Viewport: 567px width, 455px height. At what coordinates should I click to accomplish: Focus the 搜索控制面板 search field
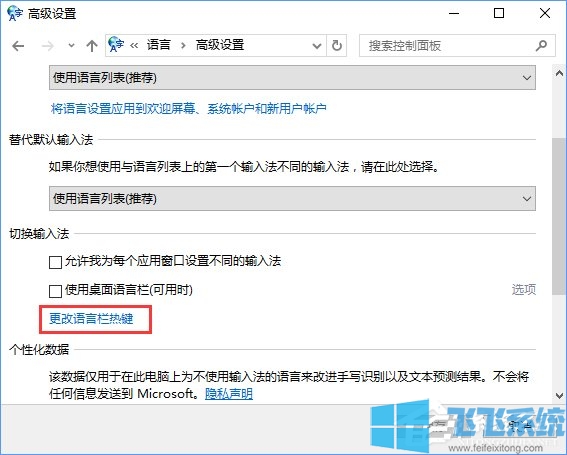[x=457, y=46]
